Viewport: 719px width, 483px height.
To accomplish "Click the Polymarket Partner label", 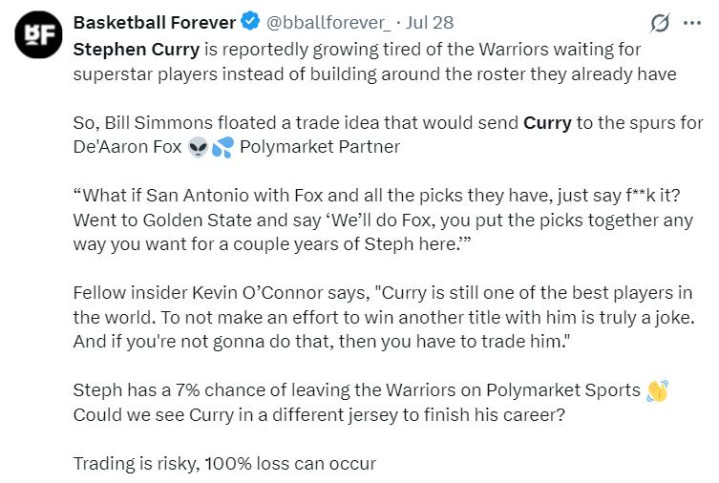I will point(320,147).
